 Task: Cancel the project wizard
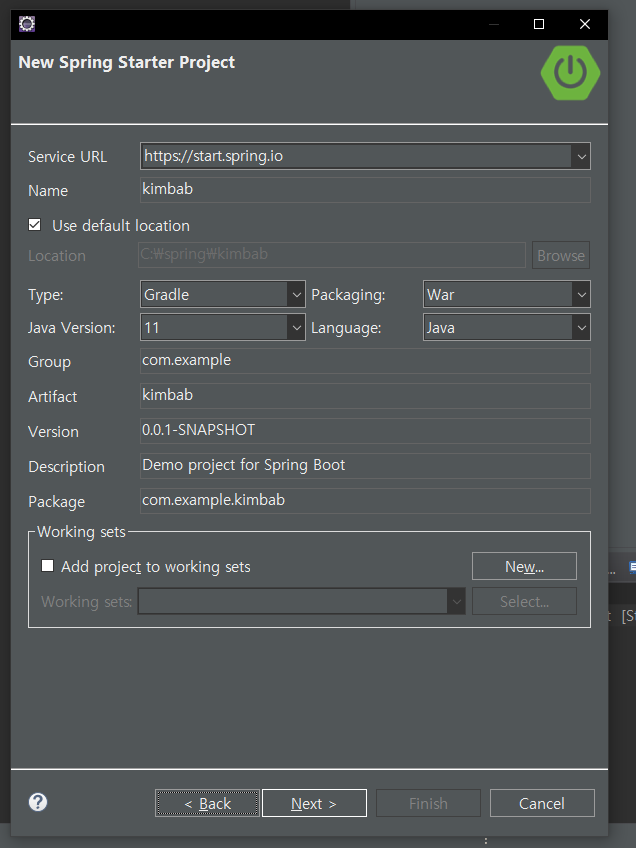[x=542, y=803]
